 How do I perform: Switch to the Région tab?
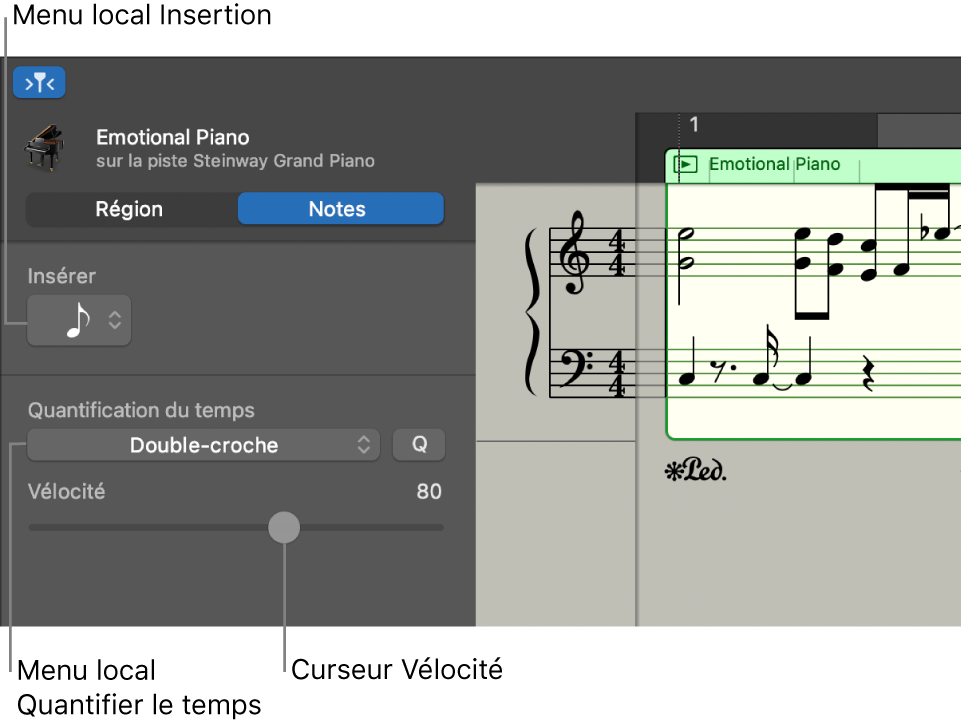129,209
